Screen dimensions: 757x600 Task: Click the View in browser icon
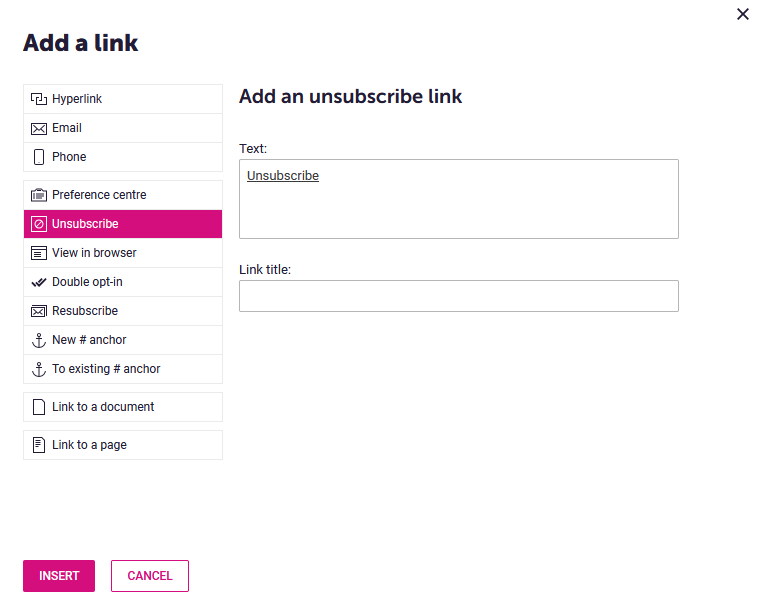(x=39, y=253)
